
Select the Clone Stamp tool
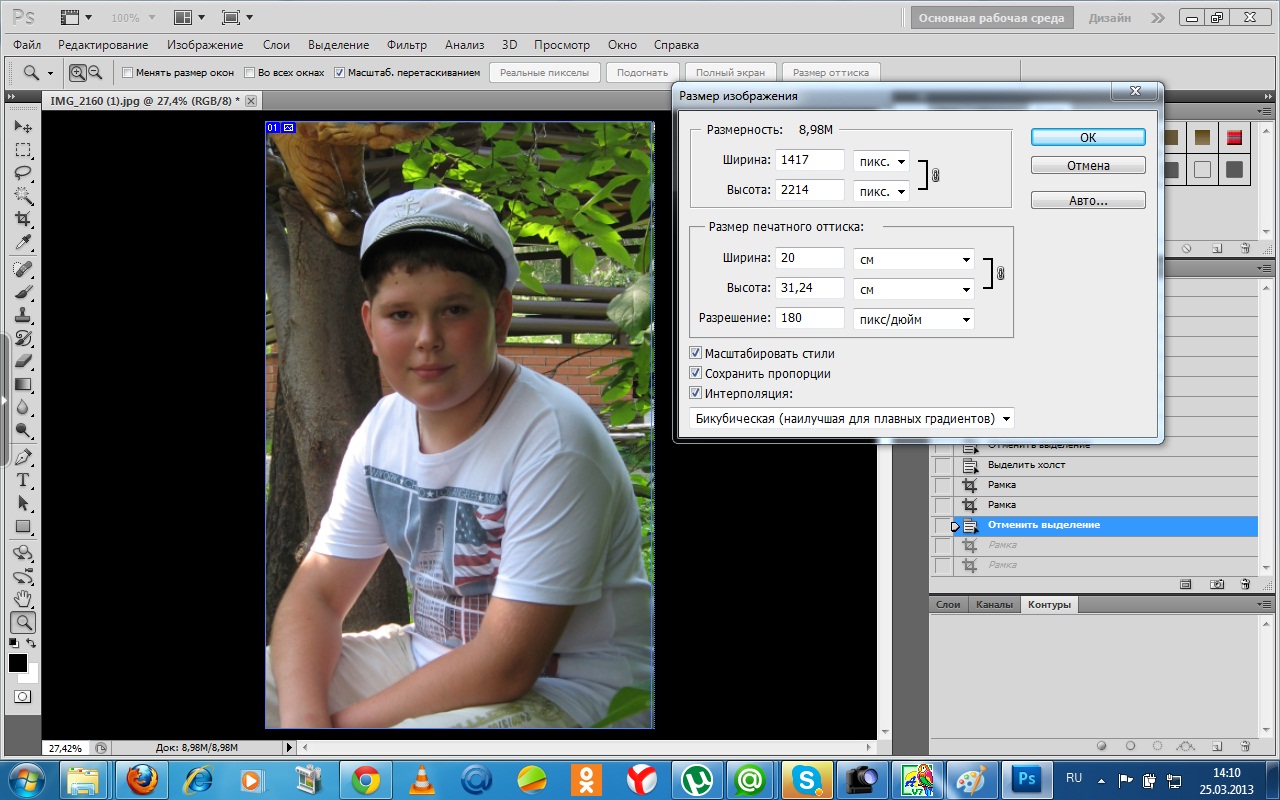coord(23,315)
